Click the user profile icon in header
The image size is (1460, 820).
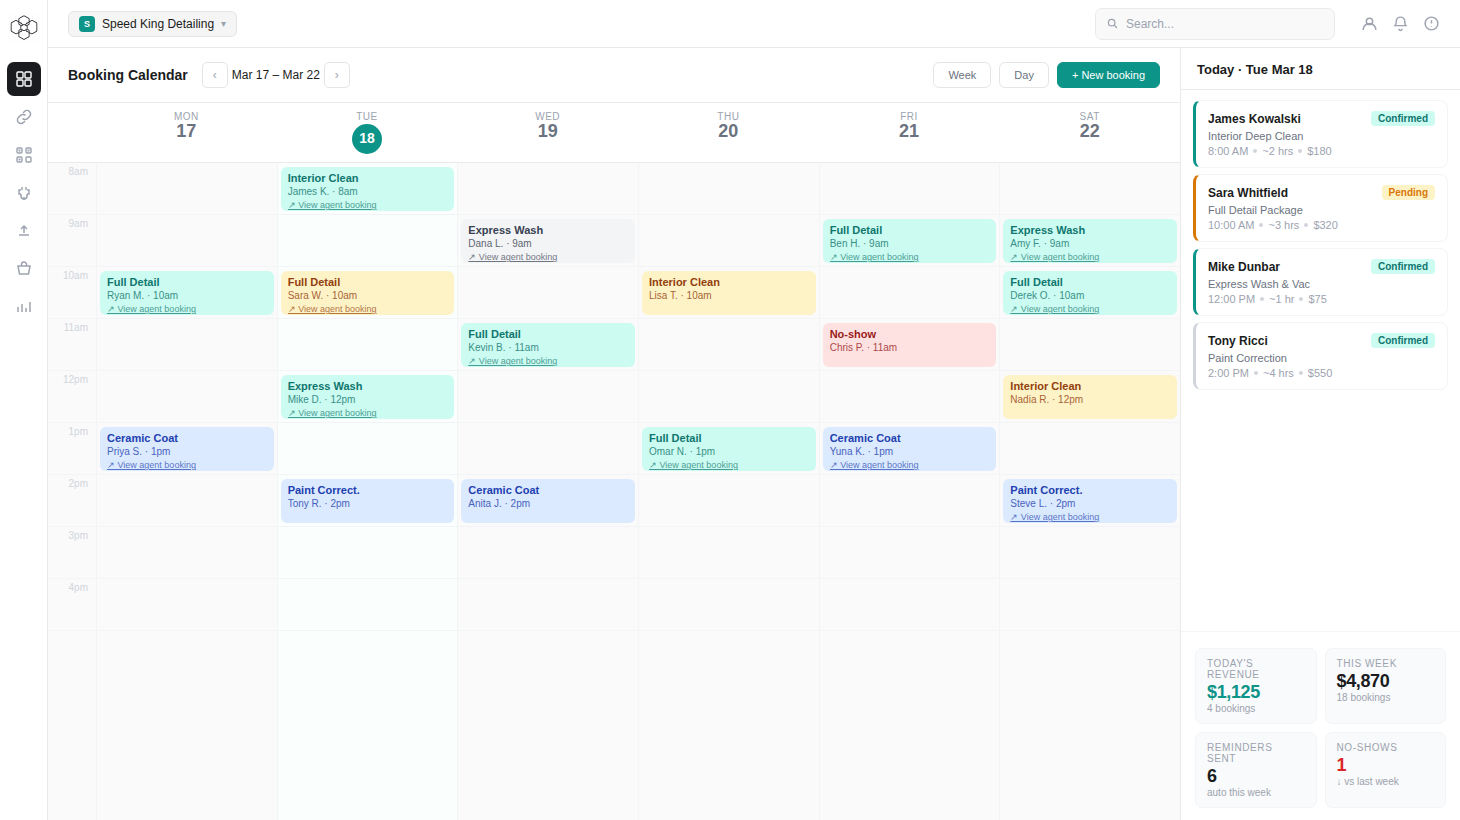(x=1369, y=24)
